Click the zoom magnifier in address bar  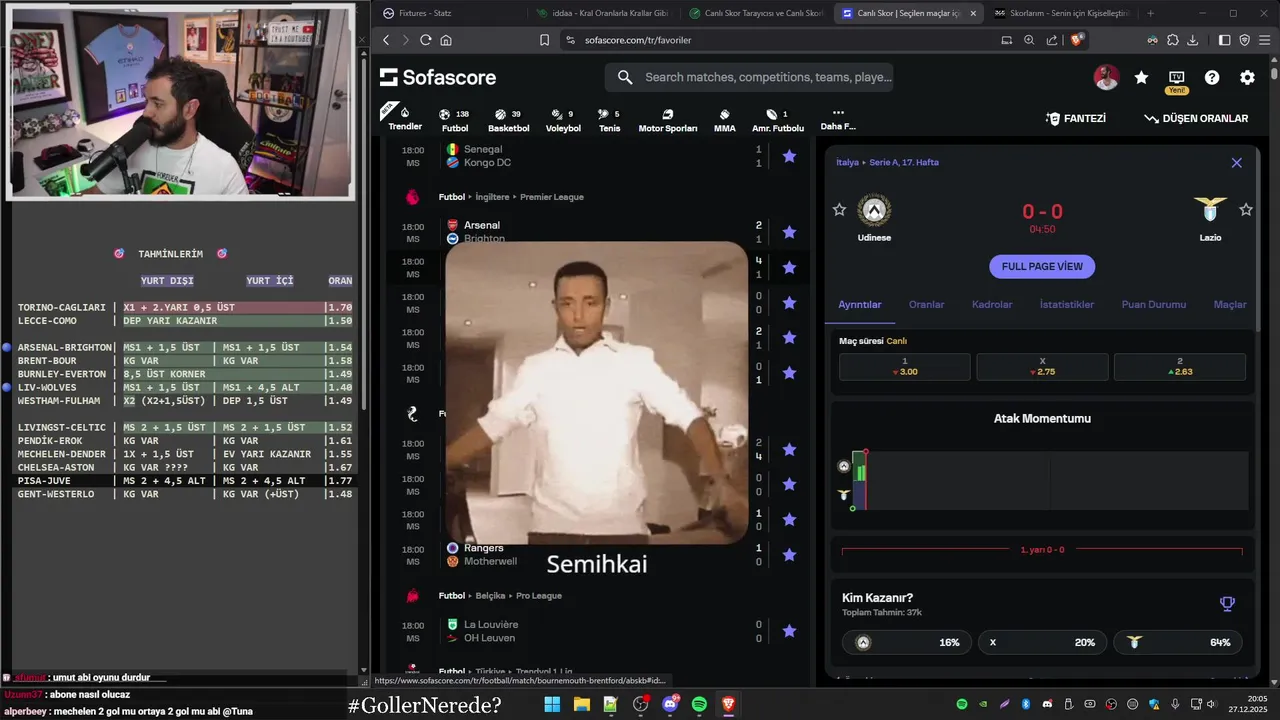(x=1029, y=40)
